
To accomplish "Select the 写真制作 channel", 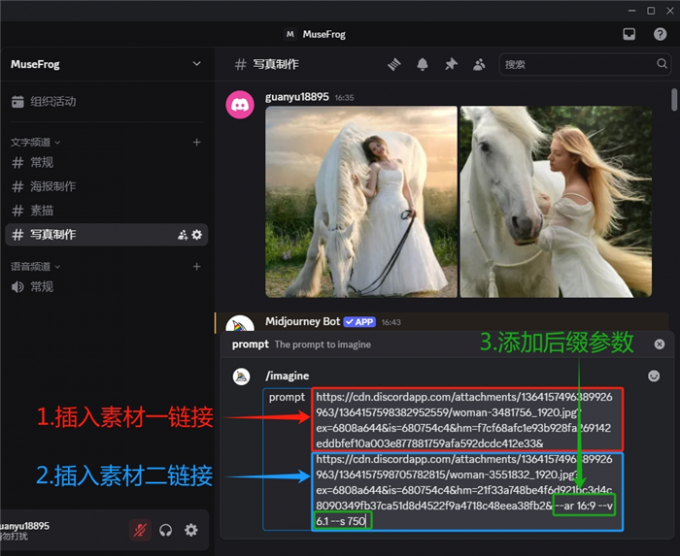I will pyautogui.click(x=106, y=235).
